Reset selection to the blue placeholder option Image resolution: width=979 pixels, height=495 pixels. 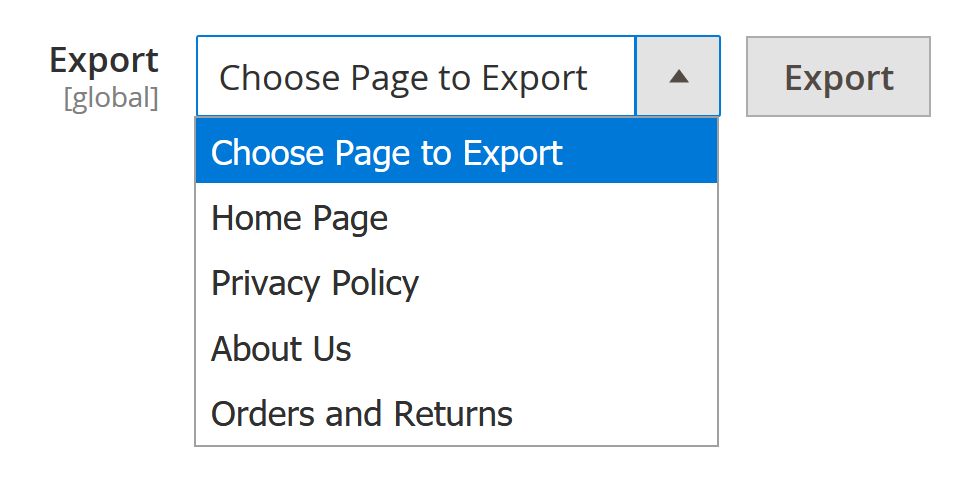(387, 153)
